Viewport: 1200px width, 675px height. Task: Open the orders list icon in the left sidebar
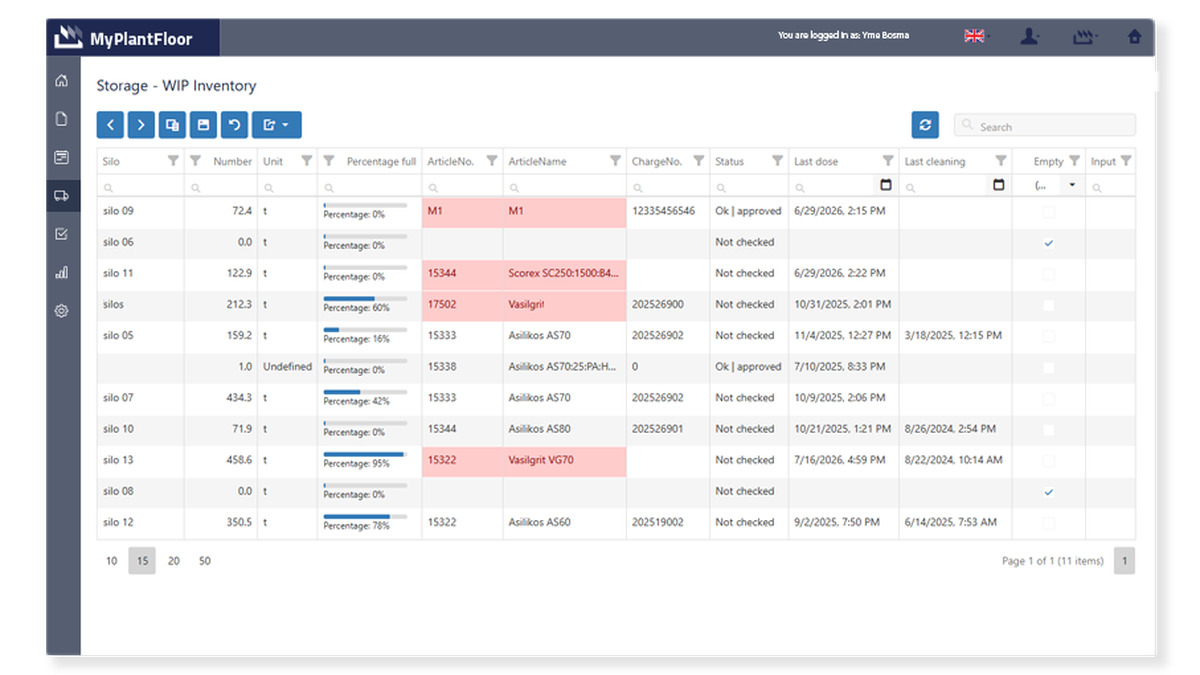coord(62,157)
